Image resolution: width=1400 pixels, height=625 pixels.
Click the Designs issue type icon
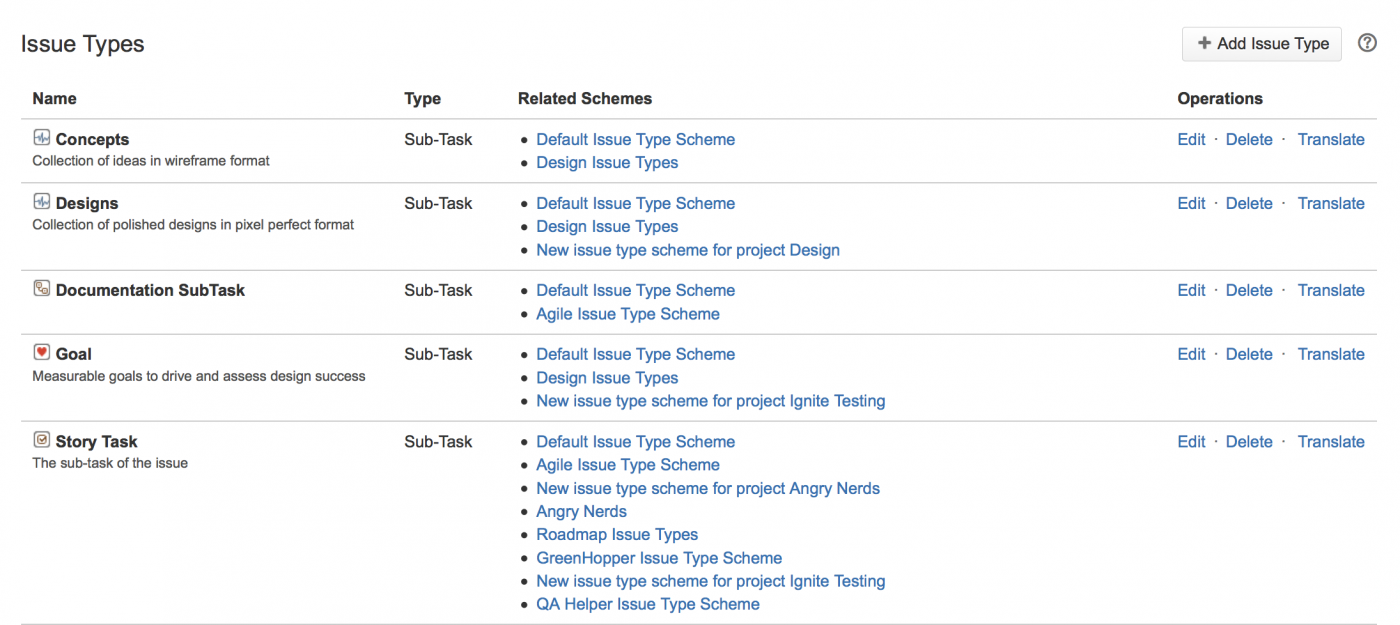pyautogui.click(x=41, y=202)
